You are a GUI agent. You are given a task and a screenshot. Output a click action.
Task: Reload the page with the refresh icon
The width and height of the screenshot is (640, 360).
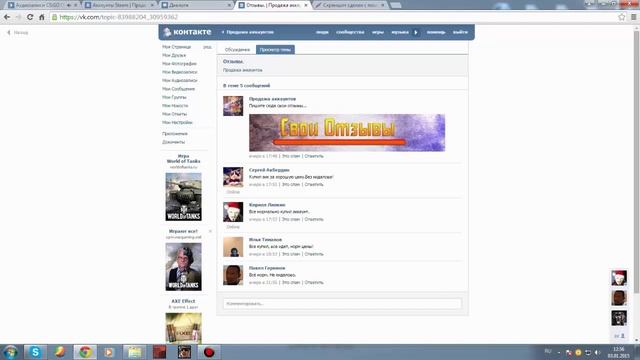(x=30, y=17)
